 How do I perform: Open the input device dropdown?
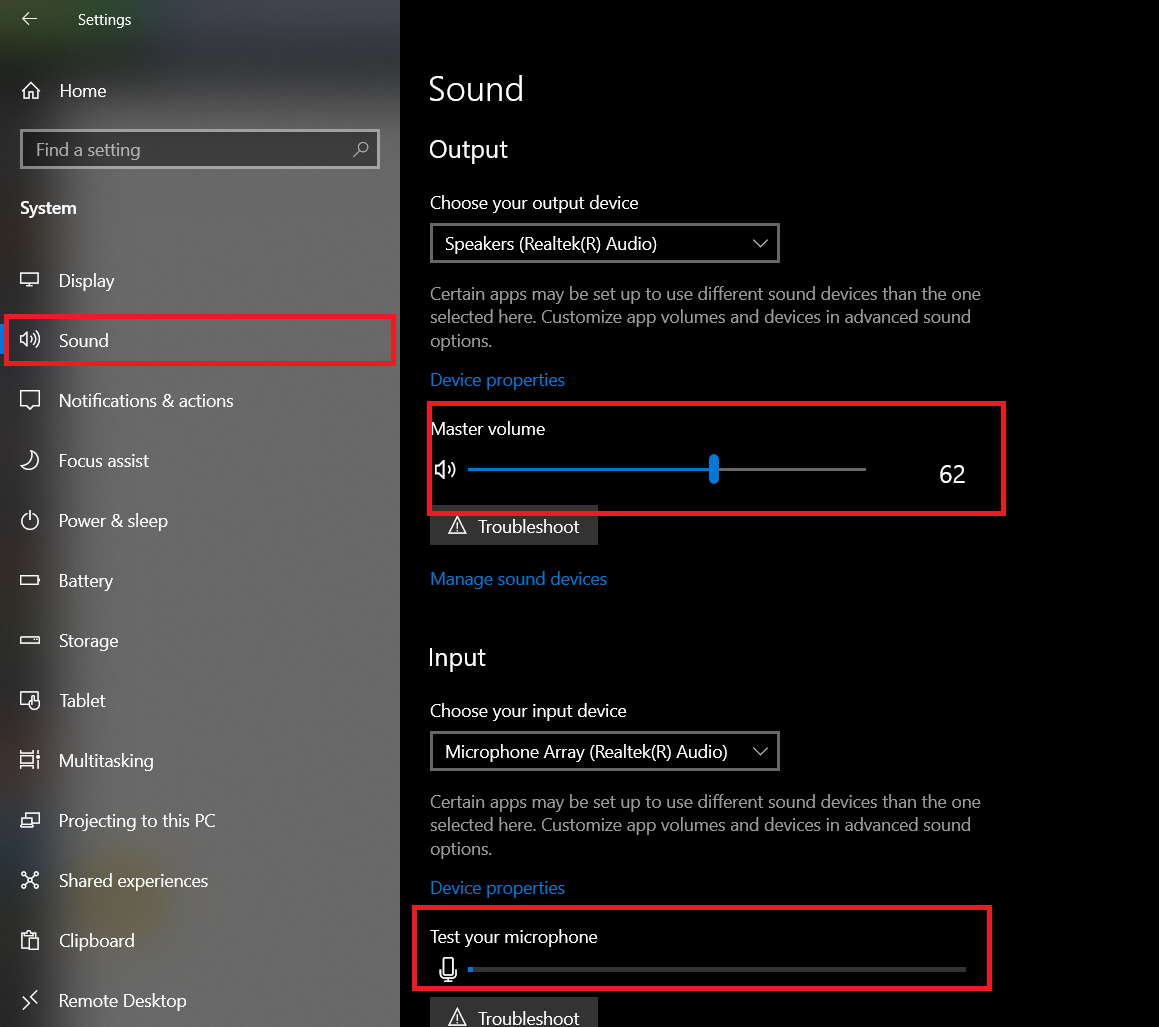pyautogui.click(x=604, y=752)
